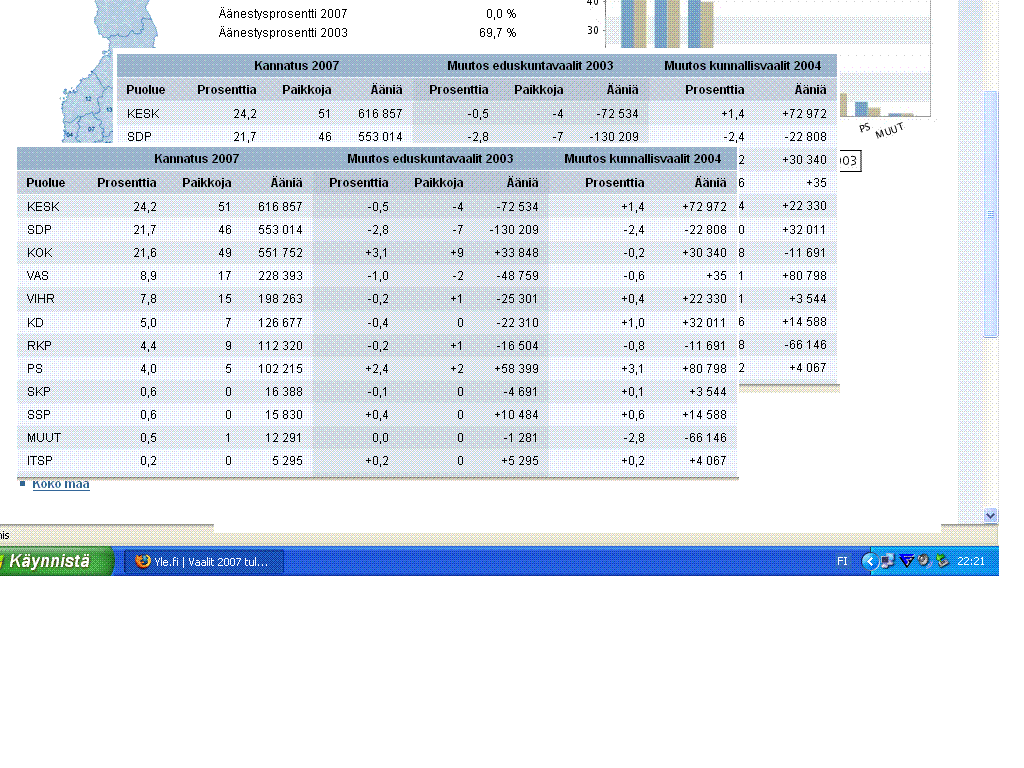Image resolution: width=1024 pixels, height=768 pixels.
Task: Select the ITSP party row
Action: click(377, 461)
